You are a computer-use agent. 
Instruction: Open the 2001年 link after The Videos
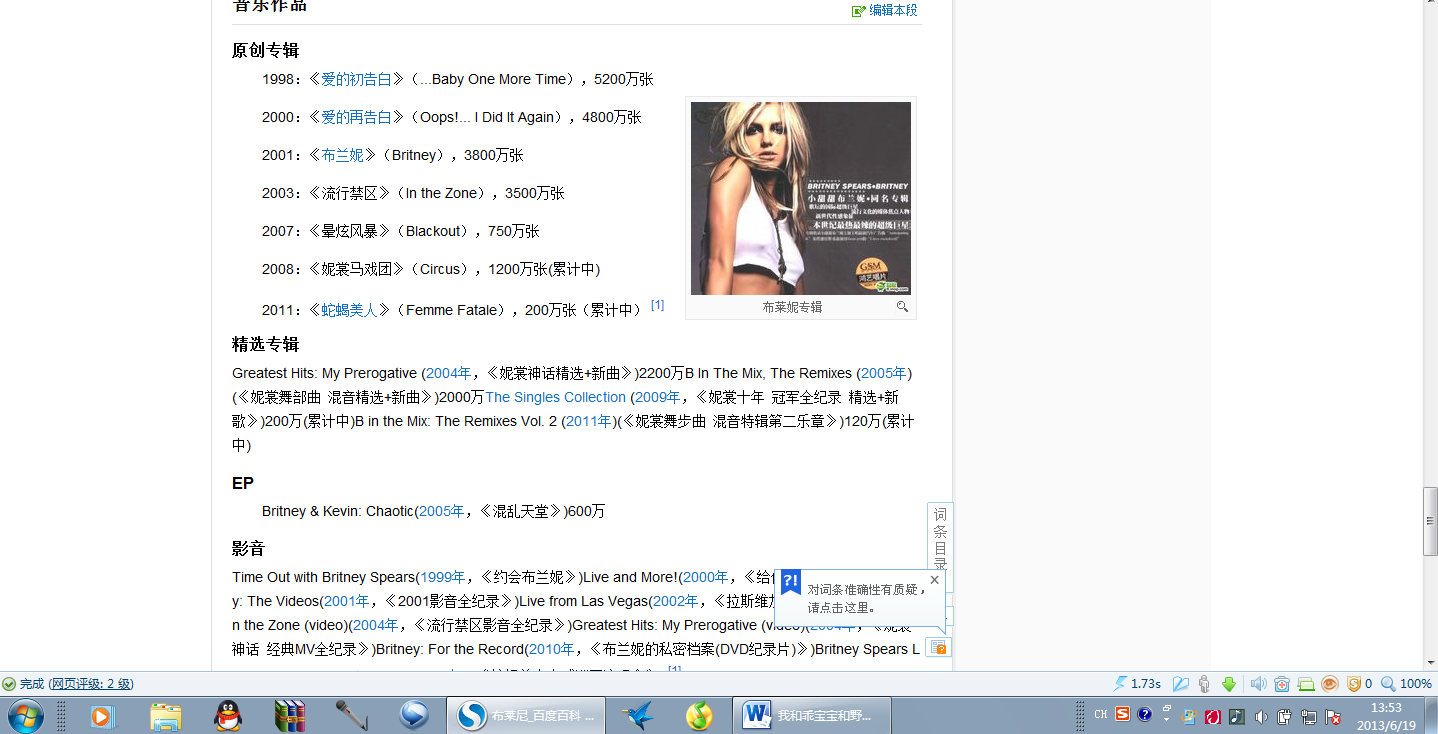[347, 601]
